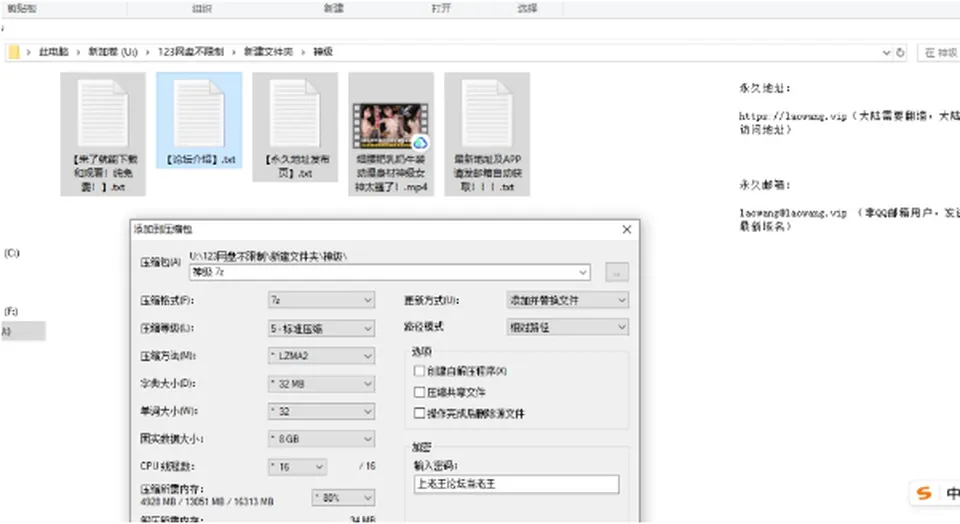The height and width of the screenshot is (524, 960).
Task: Go to 新加卷 (U:) in the breadcrumb
Action: 113,52
